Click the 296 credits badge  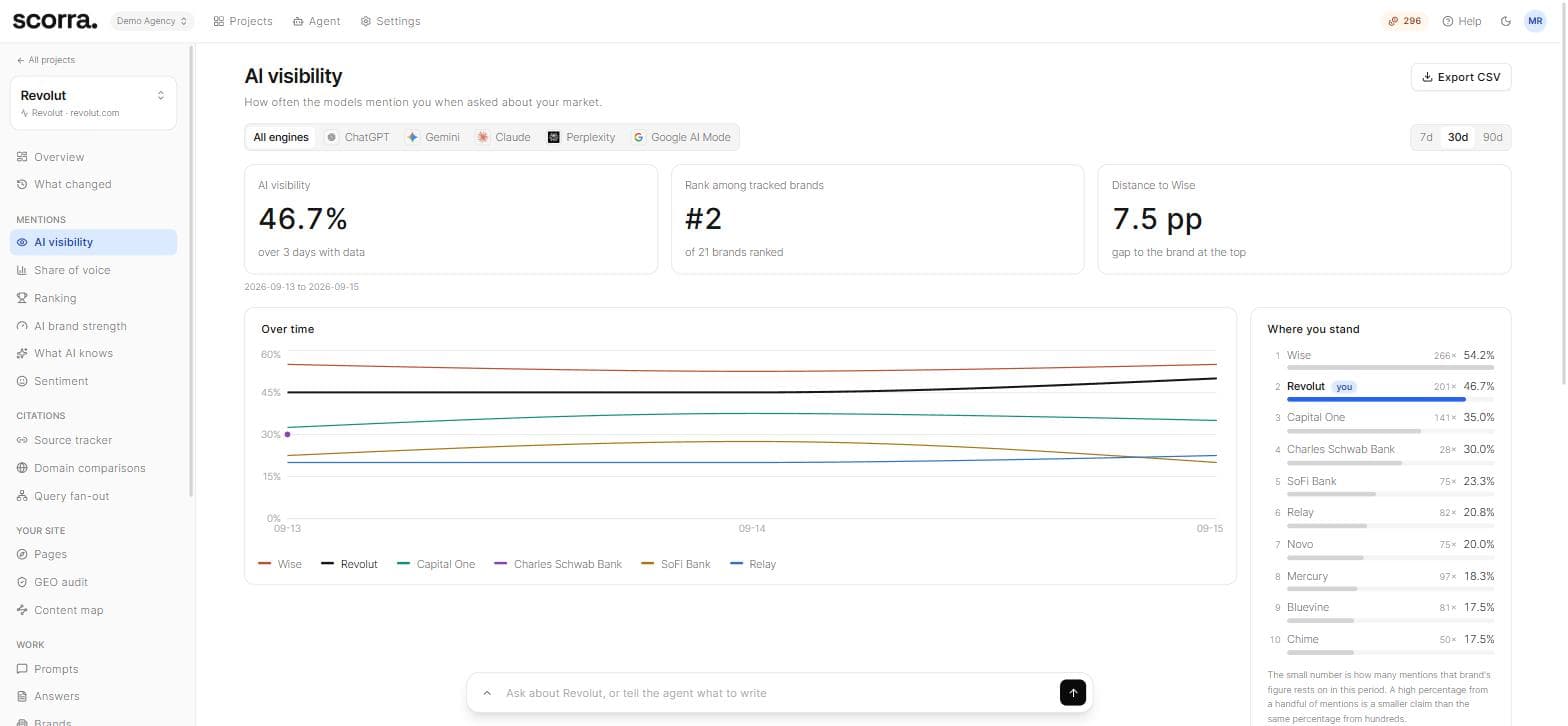1405,21
